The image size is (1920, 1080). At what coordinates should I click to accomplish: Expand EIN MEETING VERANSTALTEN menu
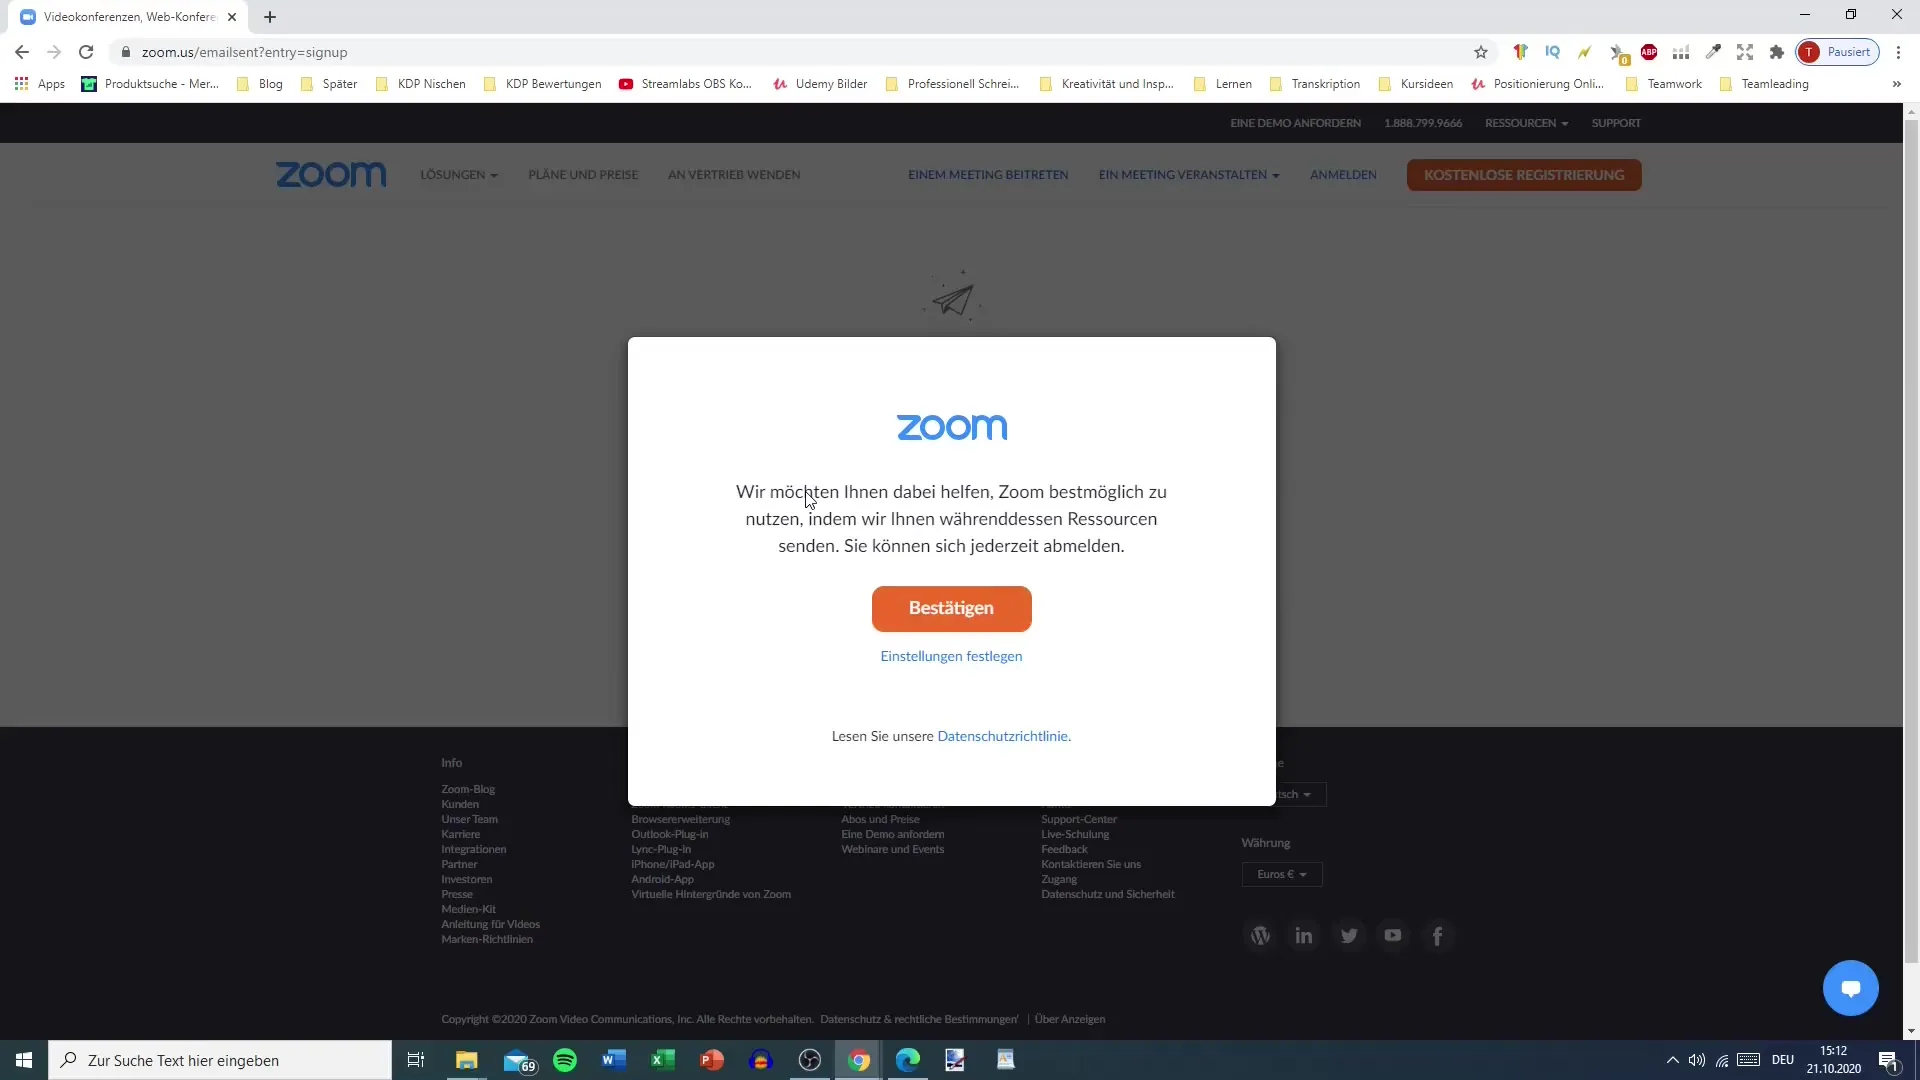click(1189, 174)
